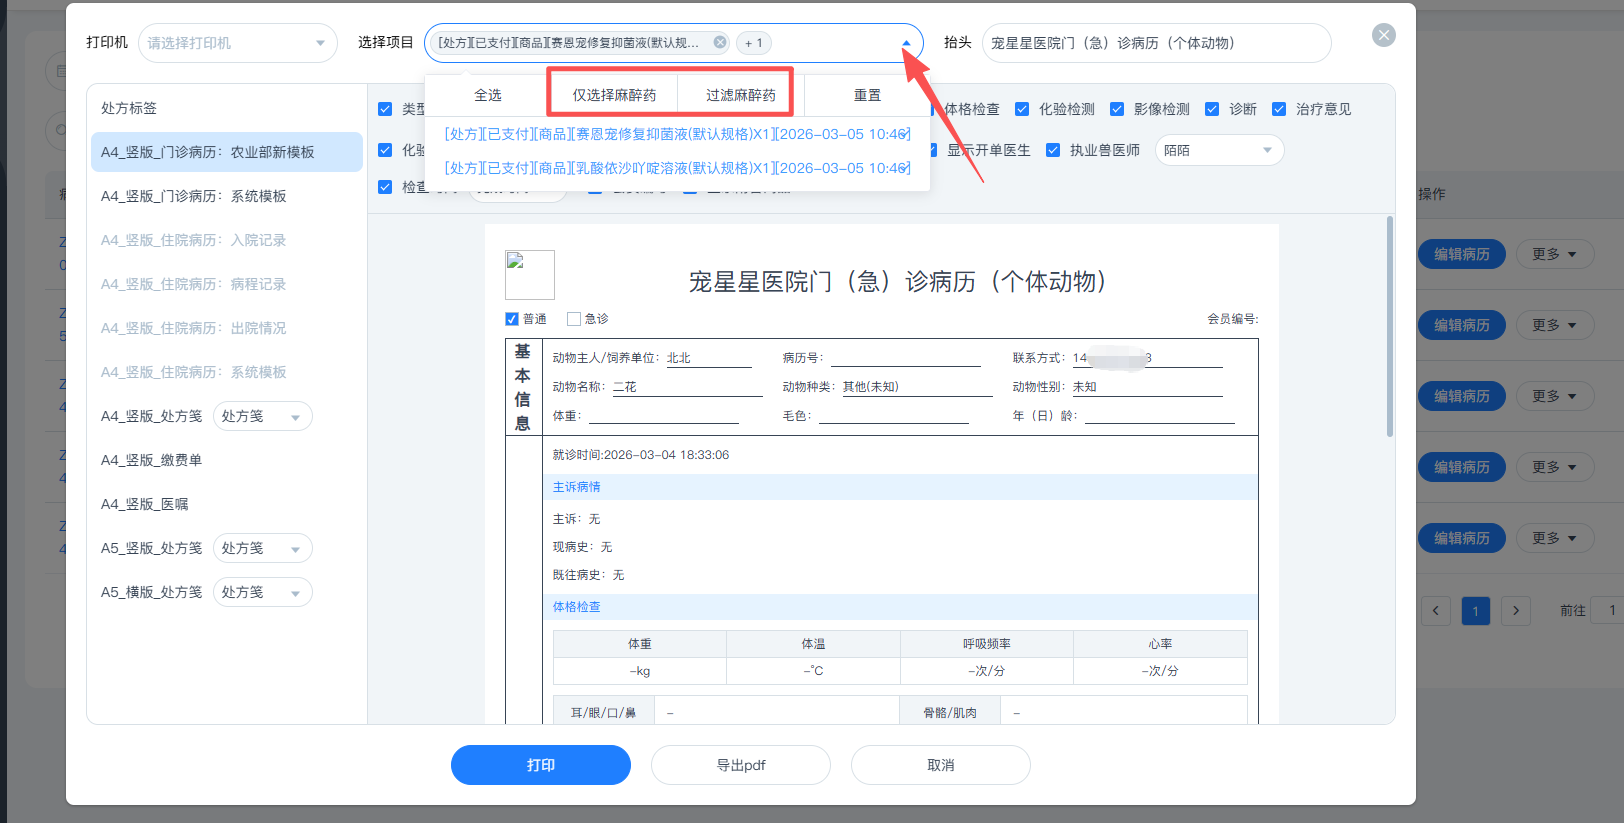The height and width of the screenshot is (823, 1624).
Task: Remove the selected 赛恩宠修复抑菌液 tag
Action: tap(720, 43)
